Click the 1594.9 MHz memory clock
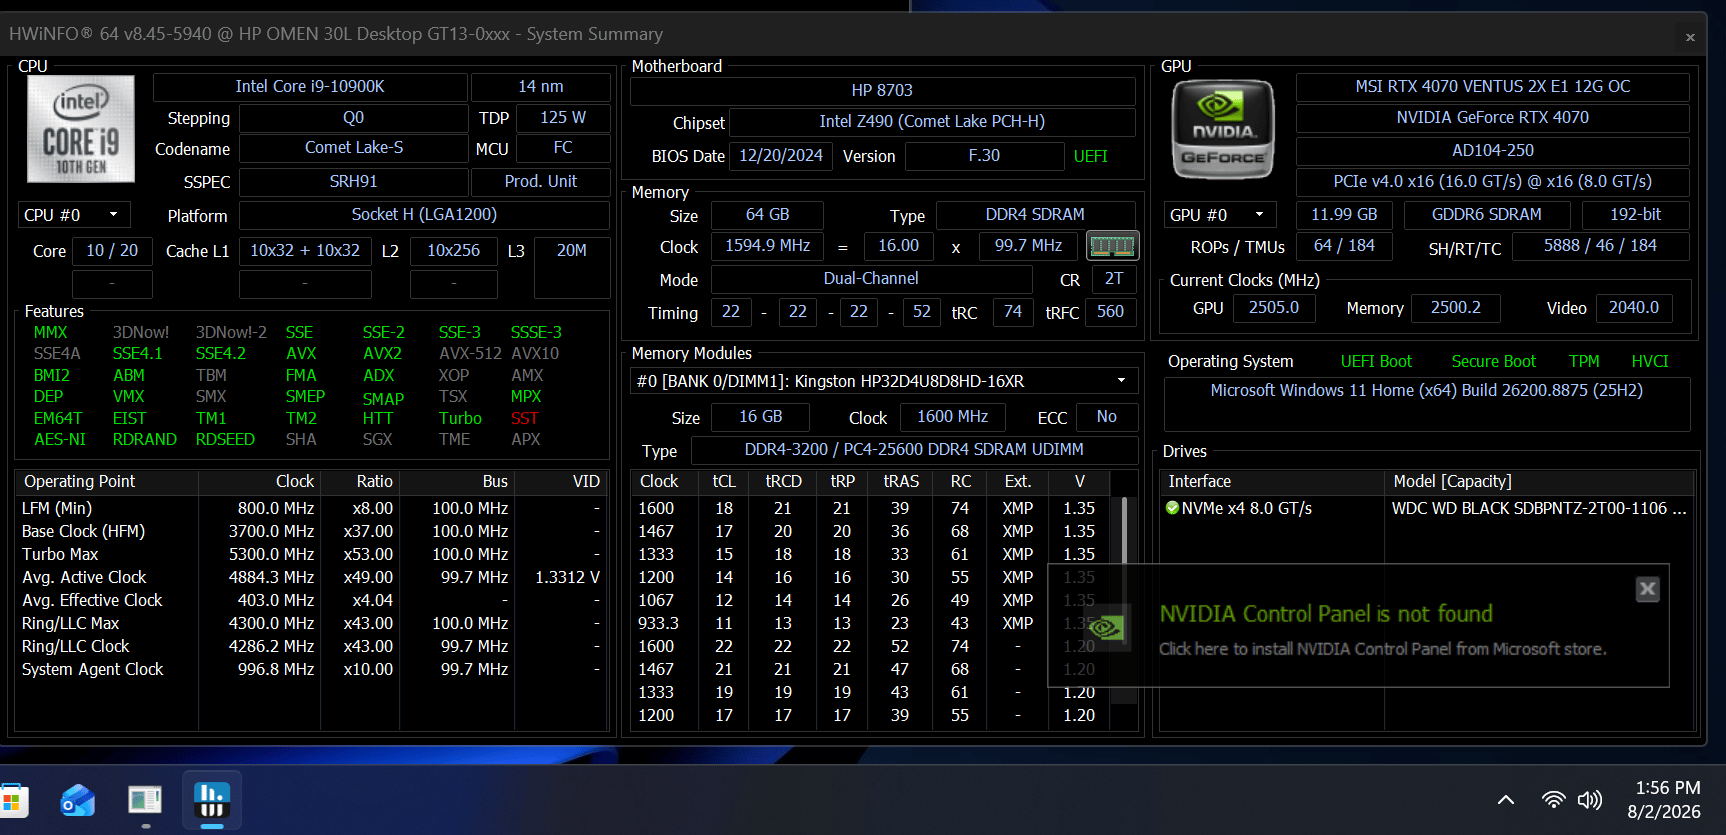 pyautogui.click(x=768, y=246)
